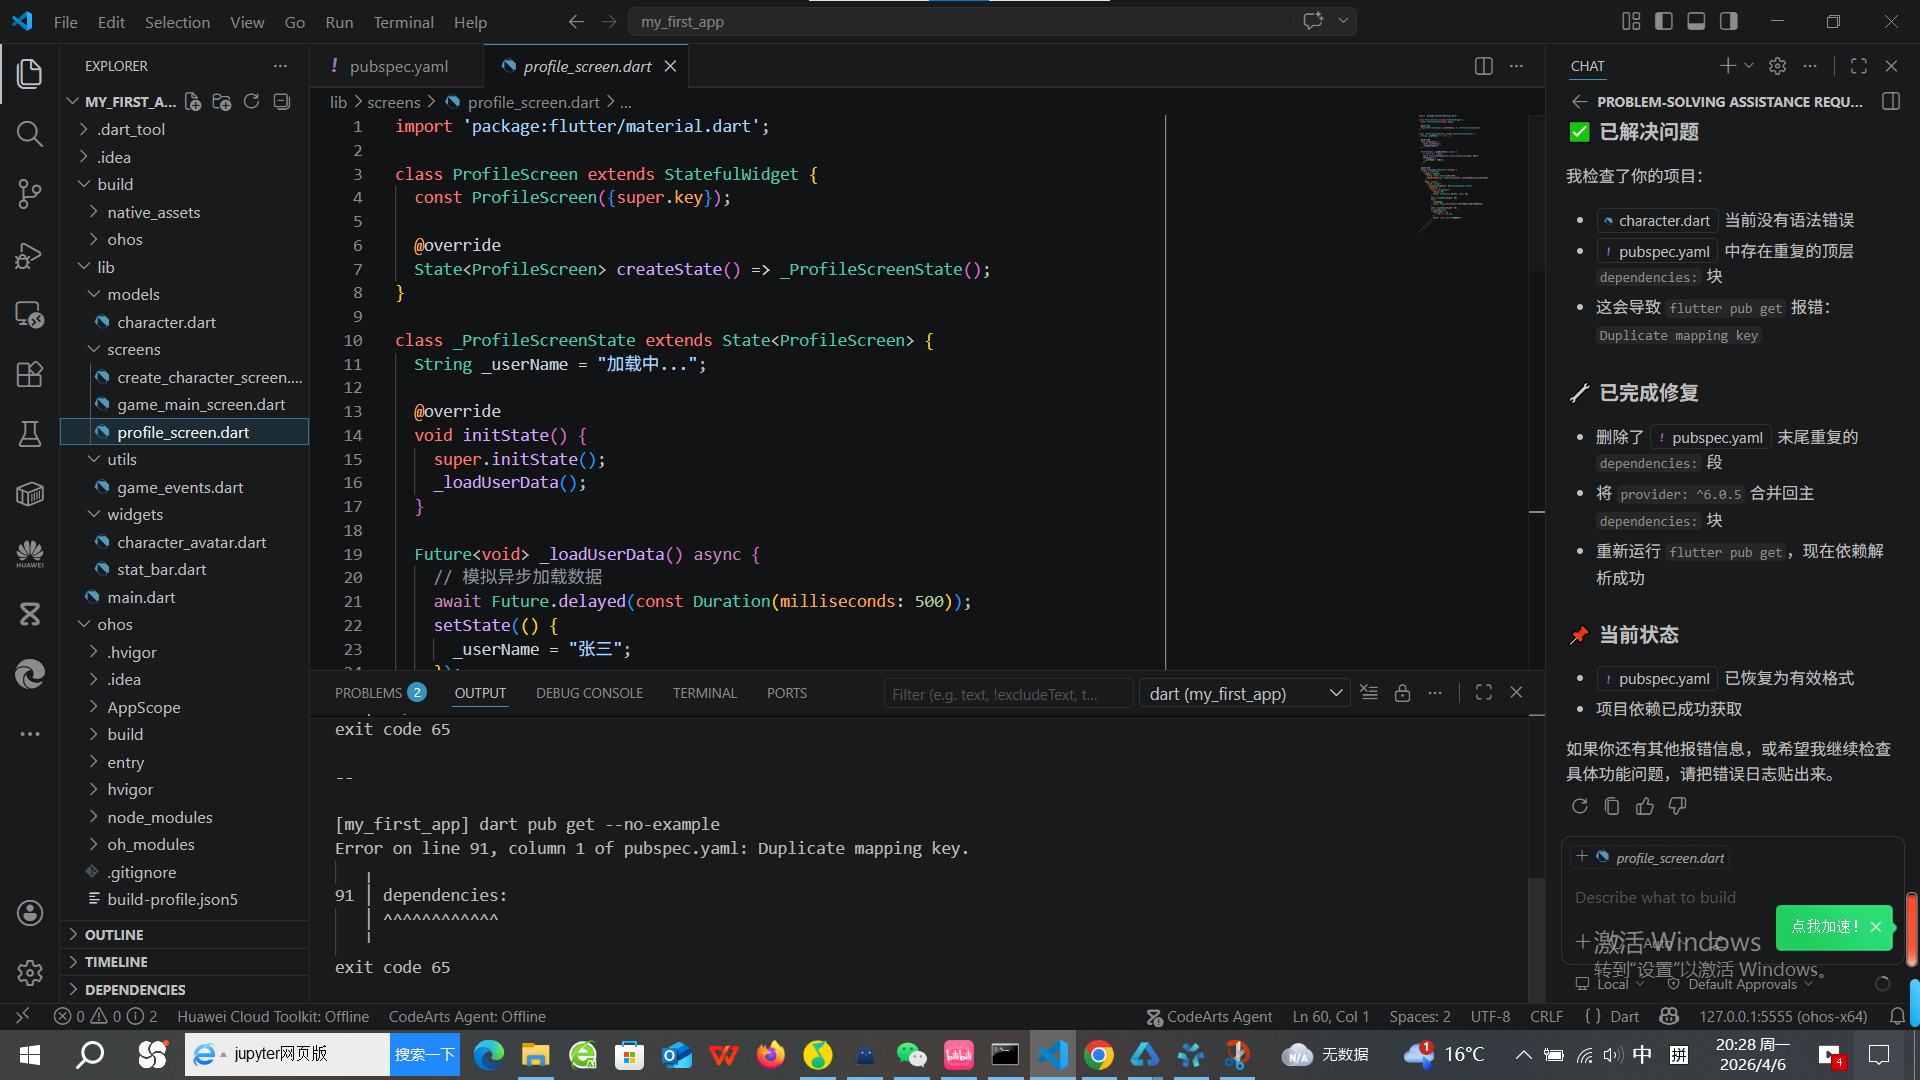Open the Extensions view
1920x1080 pixels.
pos(30,374)
